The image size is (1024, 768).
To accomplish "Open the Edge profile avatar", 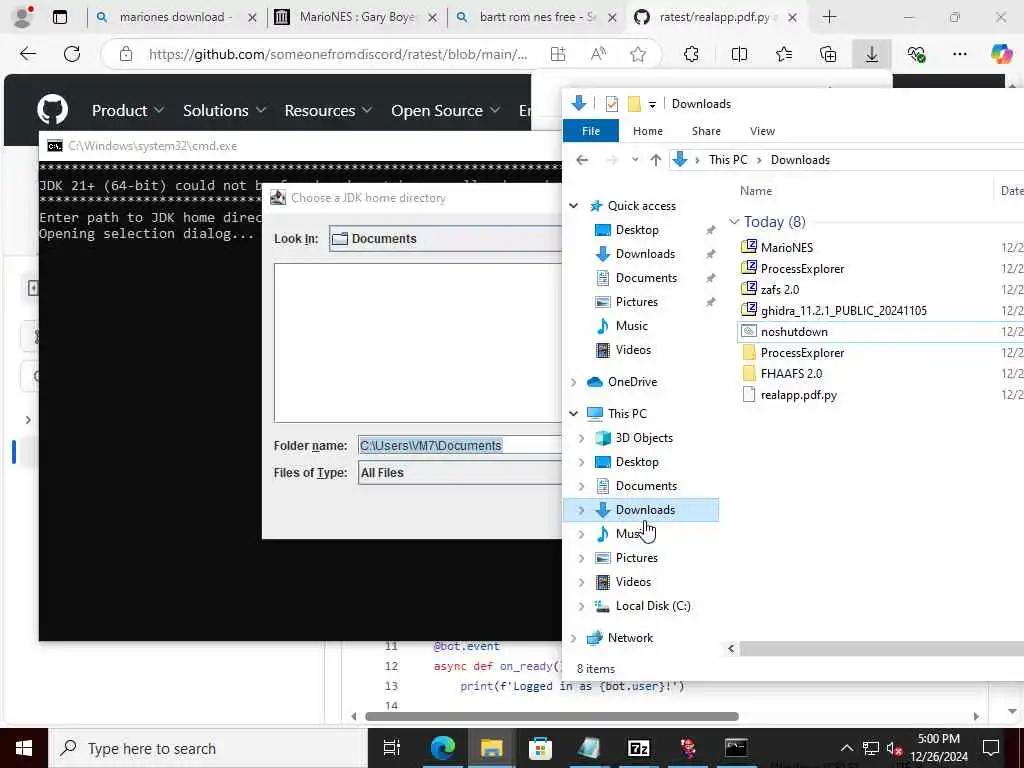I will point(23,17).
